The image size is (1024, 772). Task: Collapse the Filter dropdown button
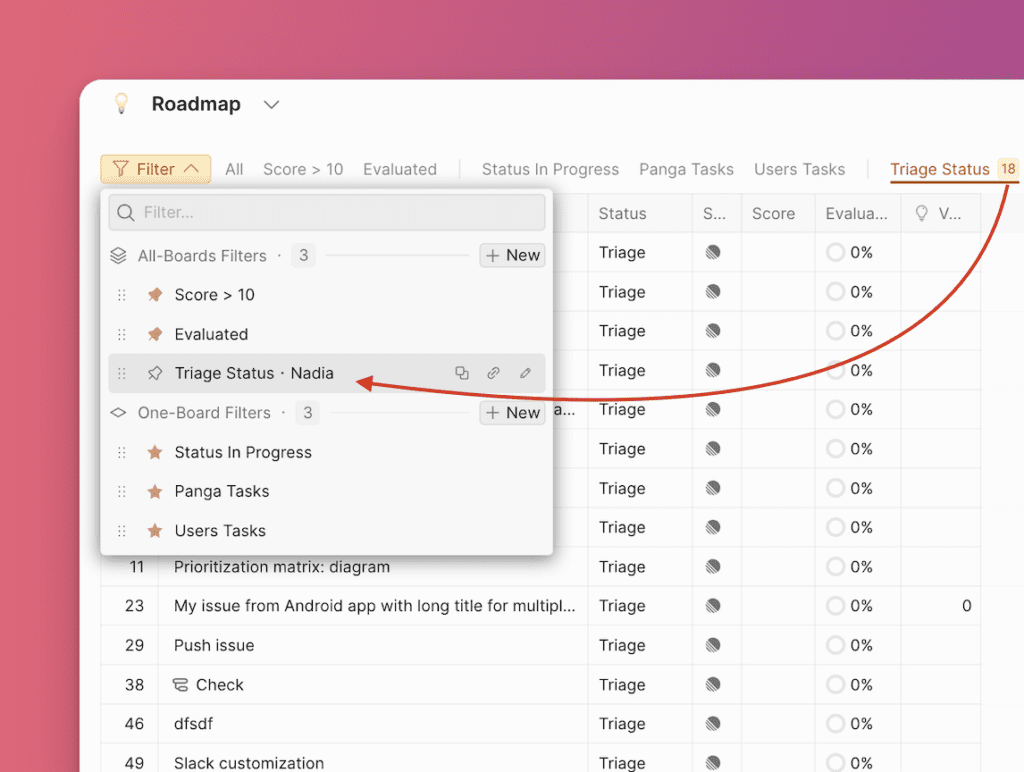[x=155, y=169]
